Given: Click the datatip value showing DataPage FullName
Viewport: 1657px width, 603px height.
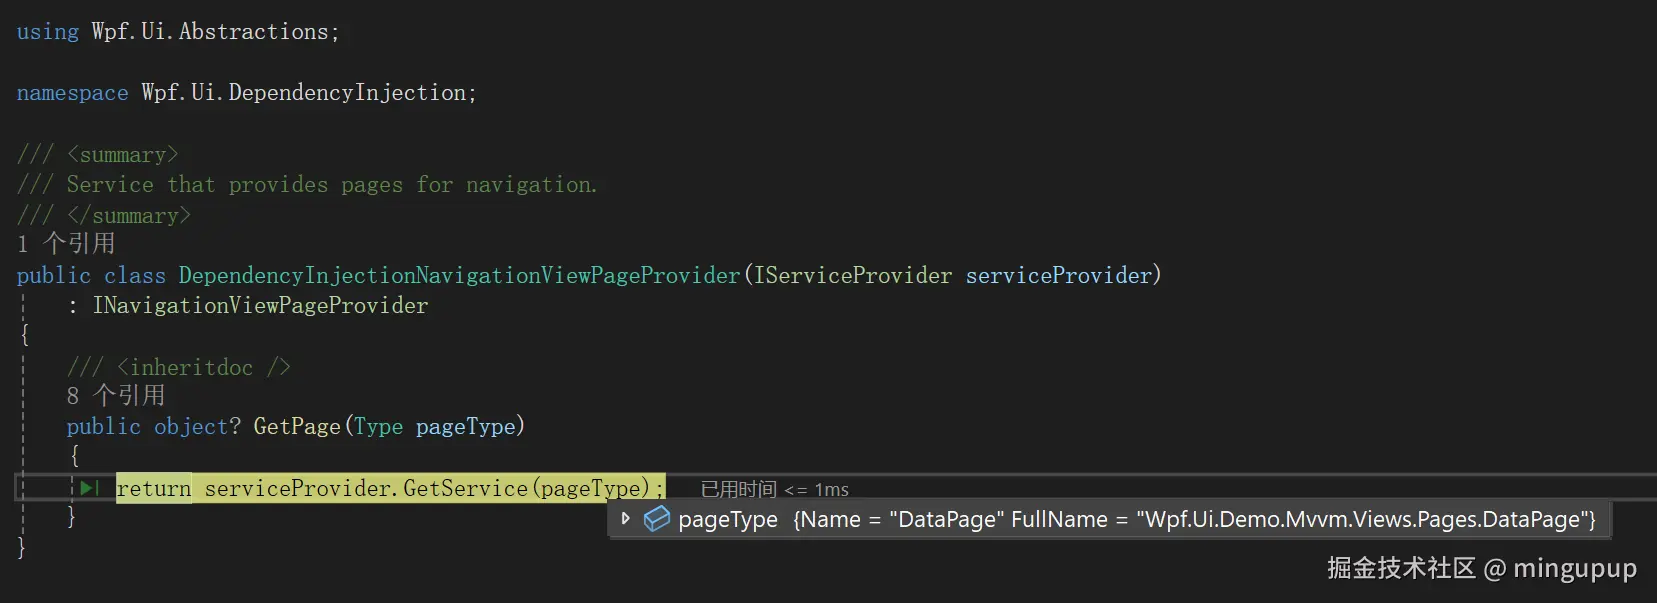Looking at the screenshot, I should pyautogui.click(x=1194, y=519).
